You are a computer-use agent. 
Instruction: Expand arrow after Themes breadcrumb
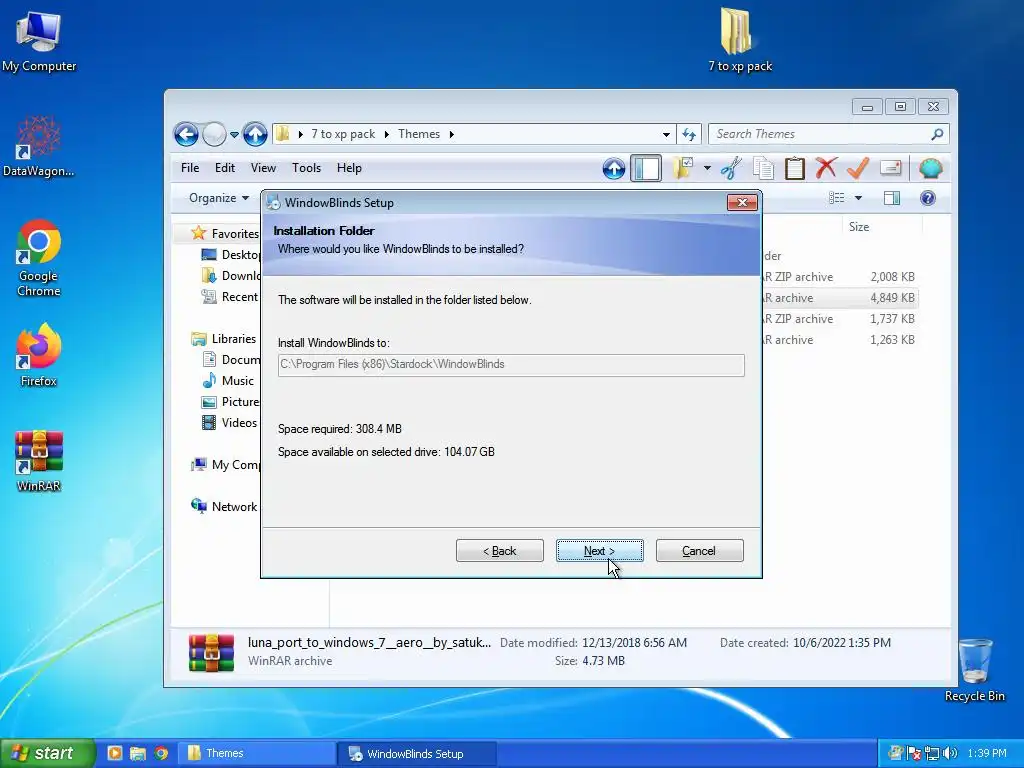tap(451, 134)
